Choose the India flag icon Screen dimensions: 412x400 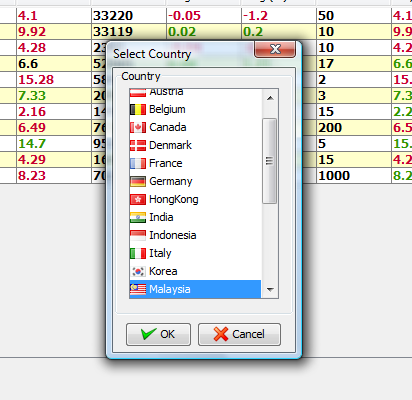(x=138, y=217)
